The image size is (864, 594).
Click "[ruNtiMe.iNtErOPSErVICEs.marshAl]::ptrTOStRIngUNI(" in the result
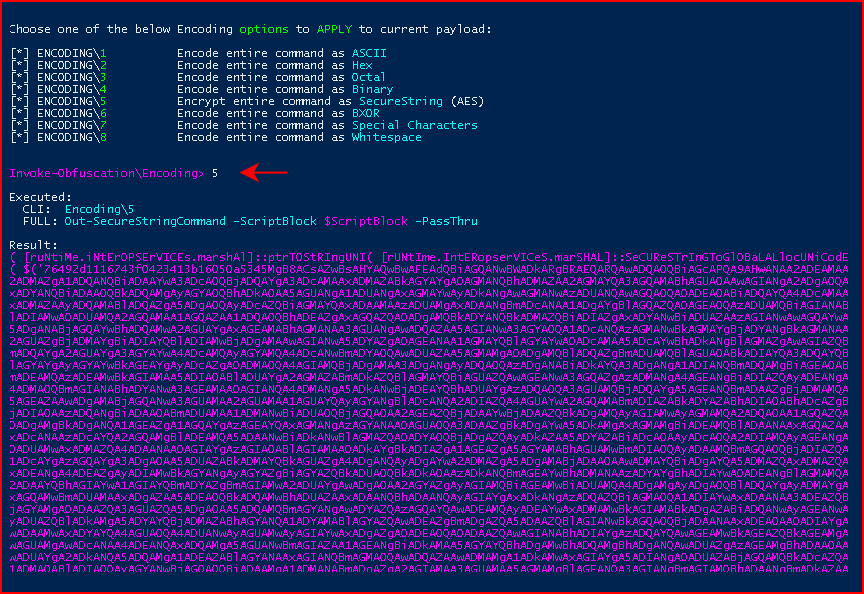(x=199, y=257)
